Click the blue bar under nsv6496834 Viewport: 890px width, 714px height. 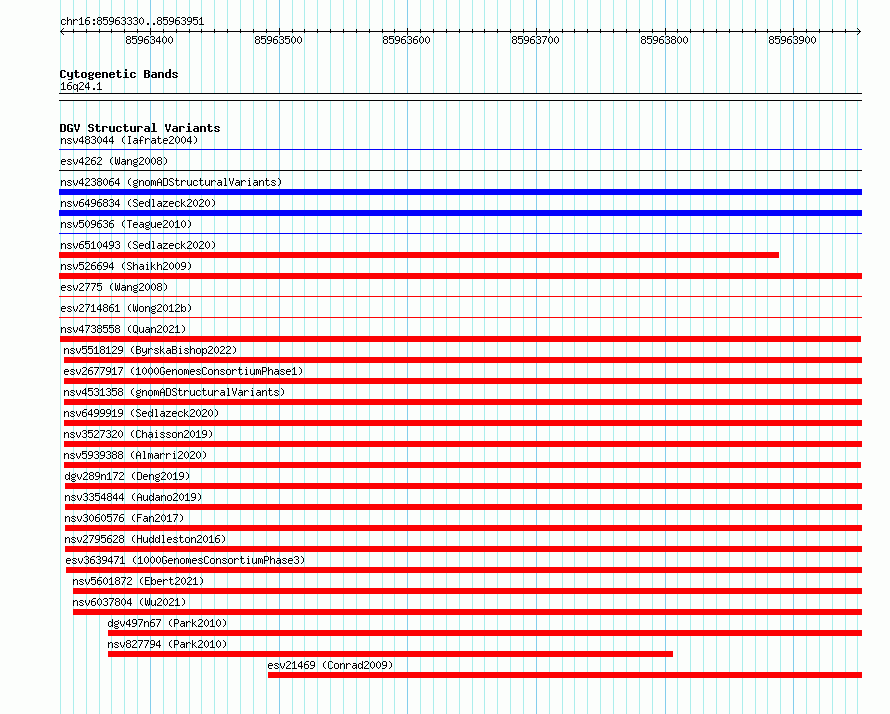tap(460, 213)
